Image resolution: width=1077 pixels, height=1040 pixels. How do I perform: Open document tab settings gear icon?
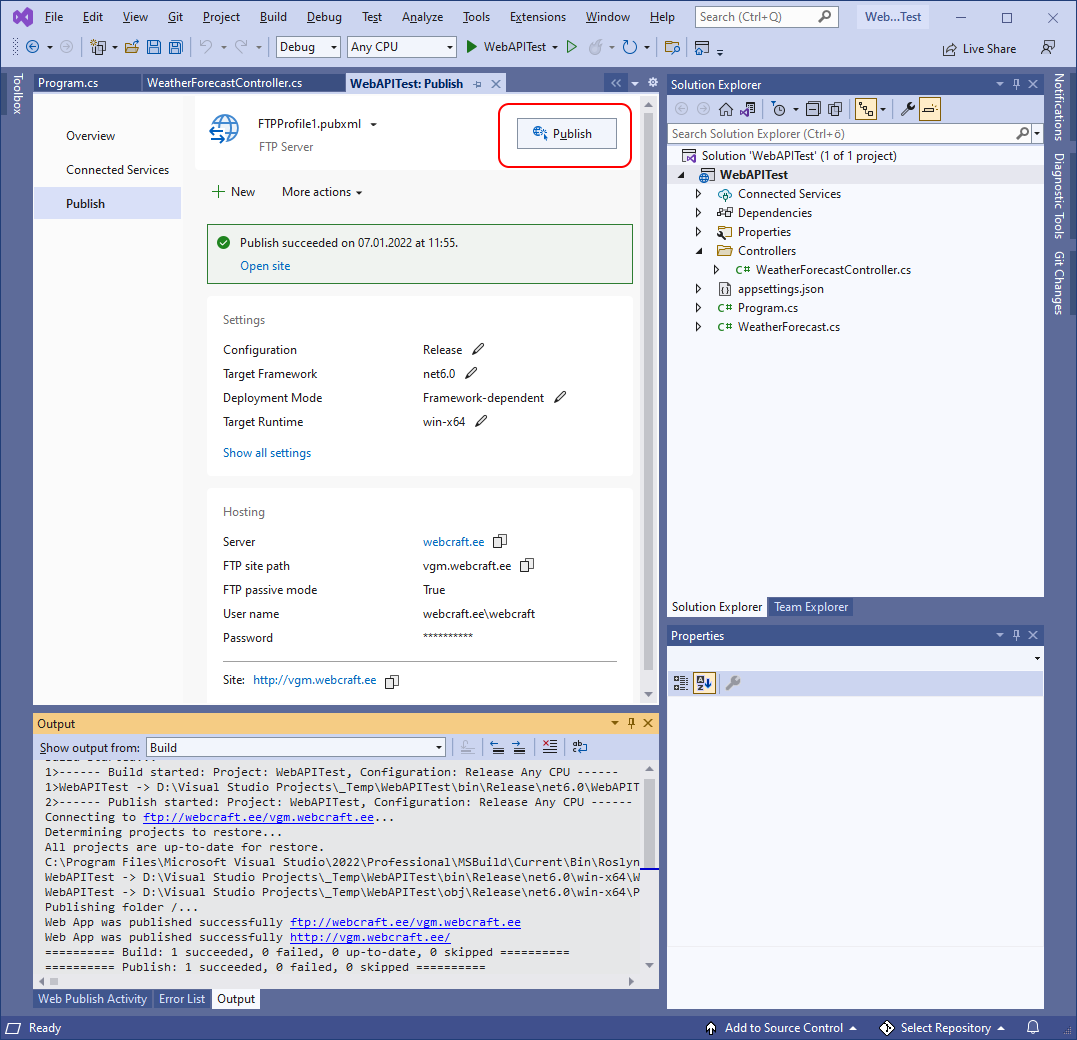pyautogui.click(x=653, y=82)
